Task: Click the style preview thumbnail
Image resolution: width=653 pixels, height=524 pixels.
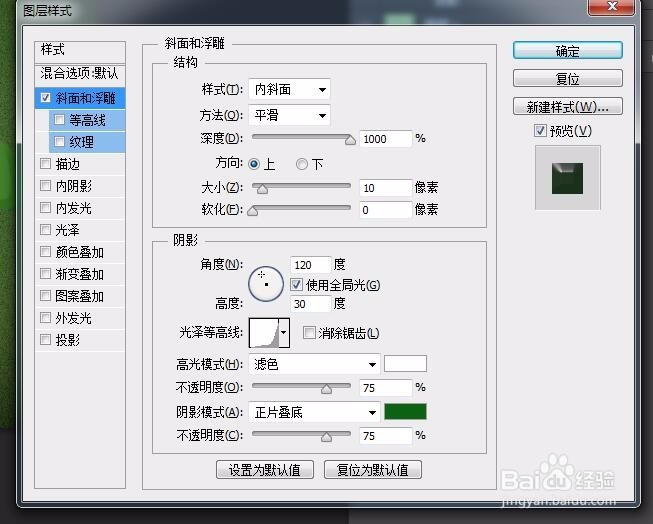Action: coord(568,178)
